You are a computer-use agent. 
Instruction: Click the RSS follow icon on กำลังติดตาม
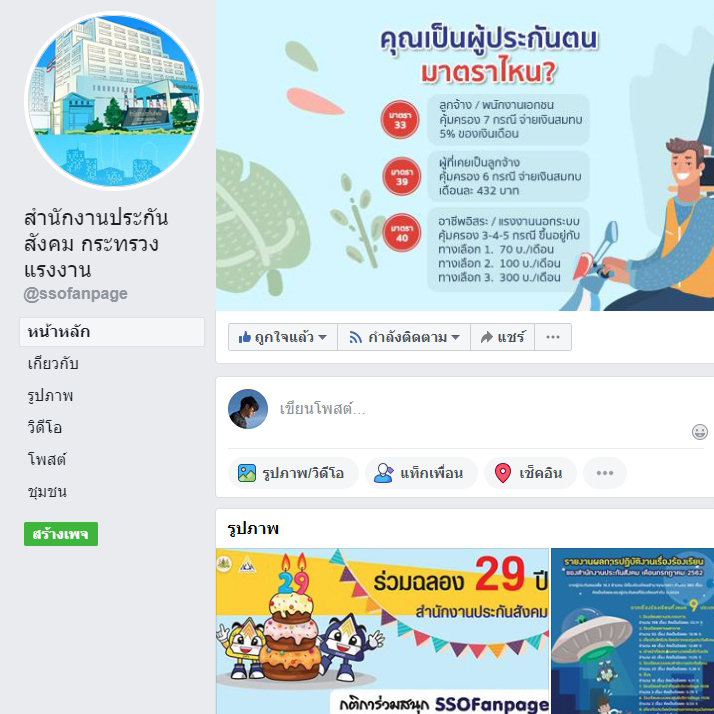click(355, 337)
